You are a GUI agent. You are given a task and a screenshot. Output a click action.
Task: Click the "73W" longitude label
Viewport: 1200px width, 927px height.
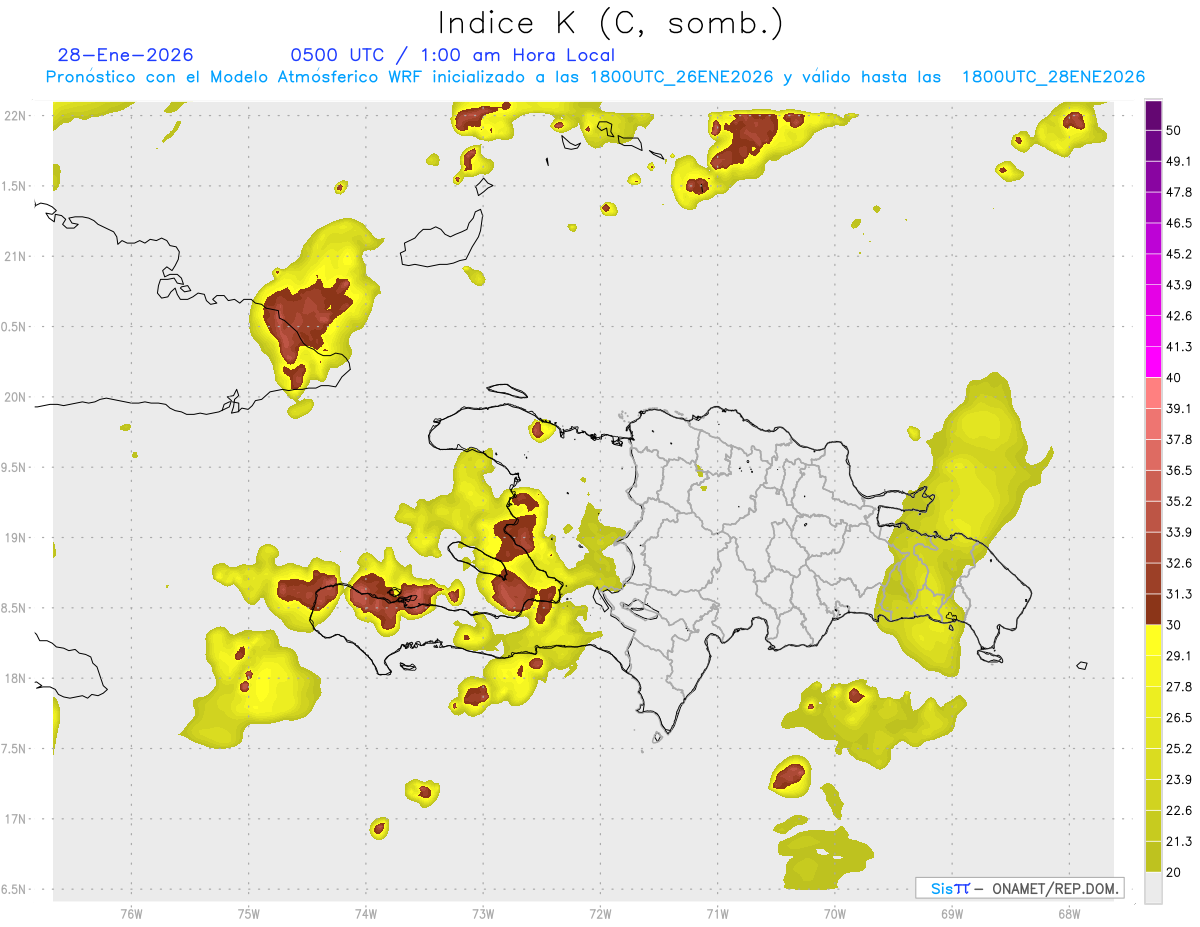[483, 914]
